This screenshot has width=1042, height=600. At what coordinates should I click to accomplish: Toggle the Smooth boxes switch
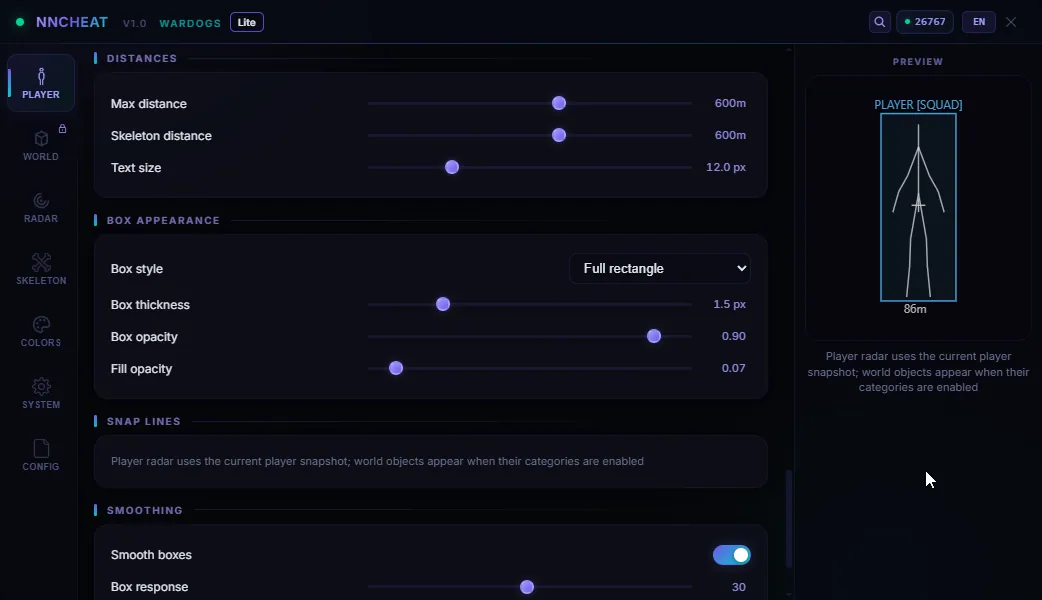coord(732,555)
